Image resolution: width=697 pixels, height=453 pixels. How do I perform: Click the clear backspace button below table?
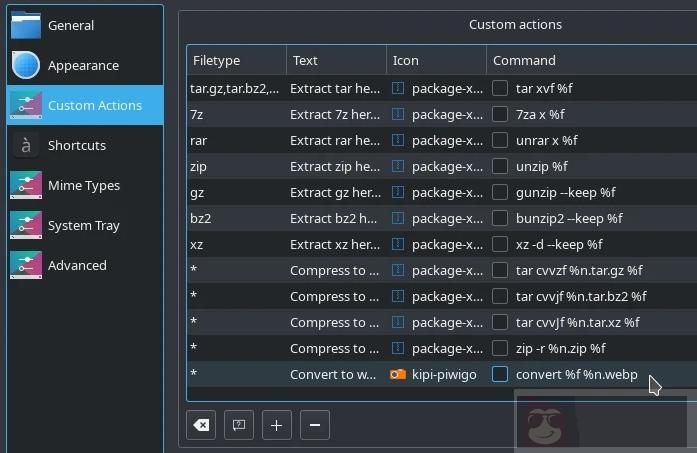click(x=201, y=425)
